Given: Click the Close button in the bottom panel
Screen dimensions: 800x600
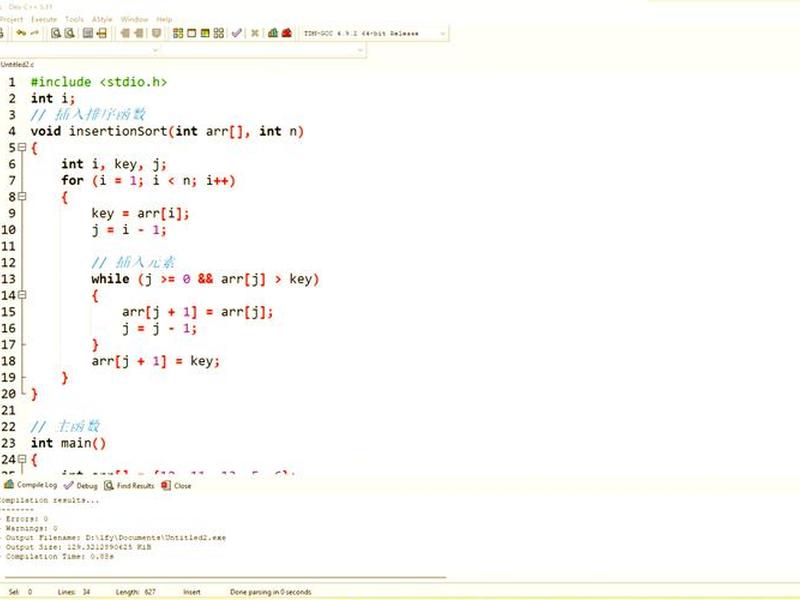Looking at the screenshot, I should tap(177, 485).
